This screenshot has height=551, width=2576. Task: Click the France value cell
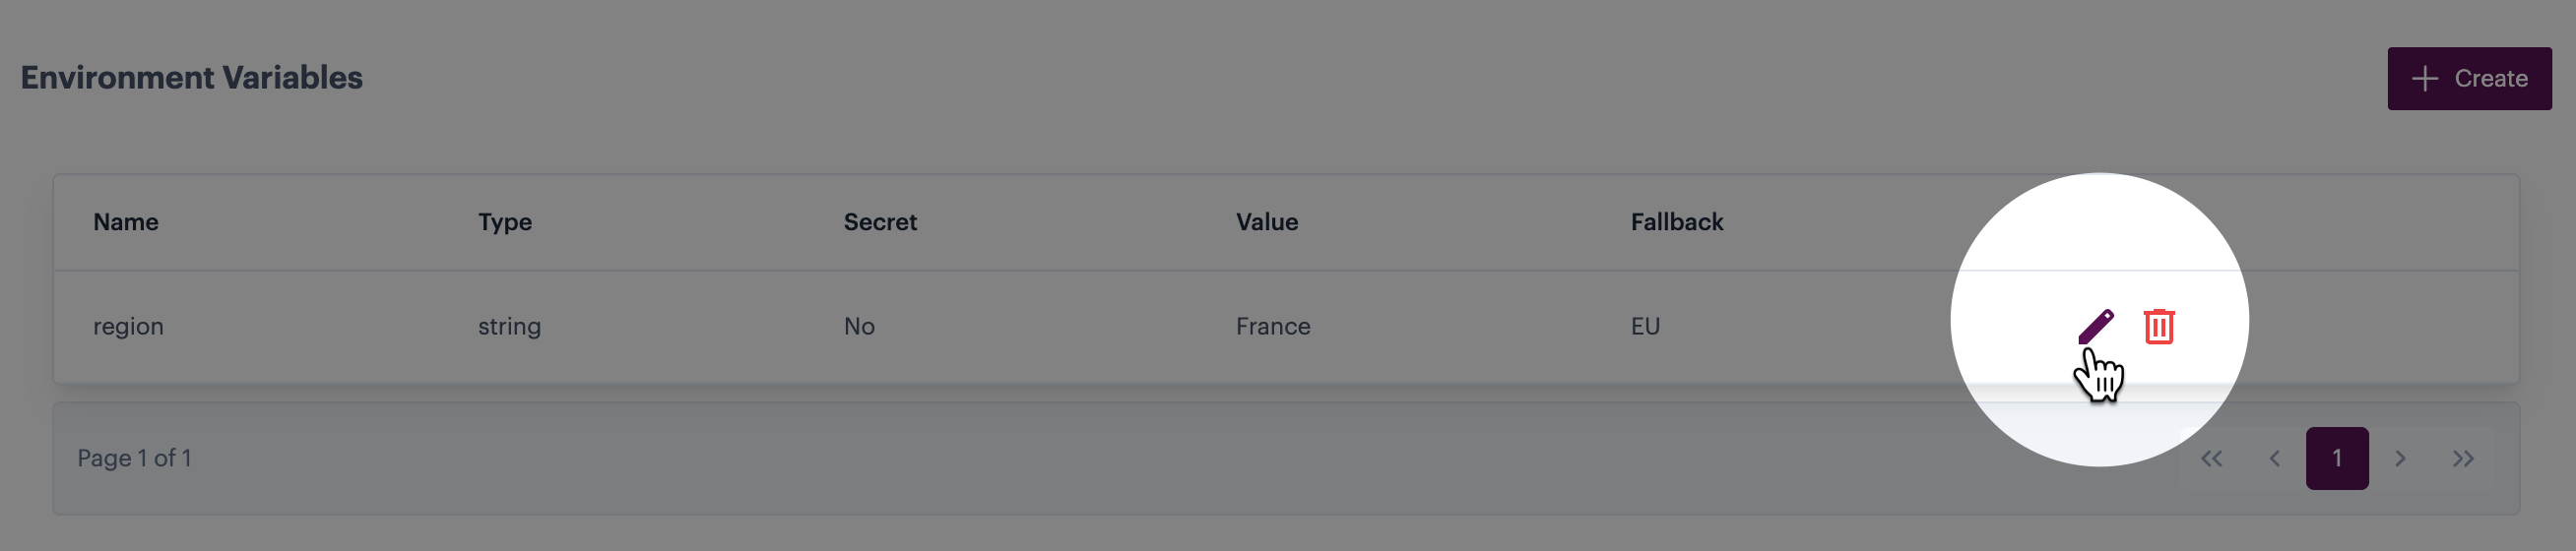[x=1273, y=327]
